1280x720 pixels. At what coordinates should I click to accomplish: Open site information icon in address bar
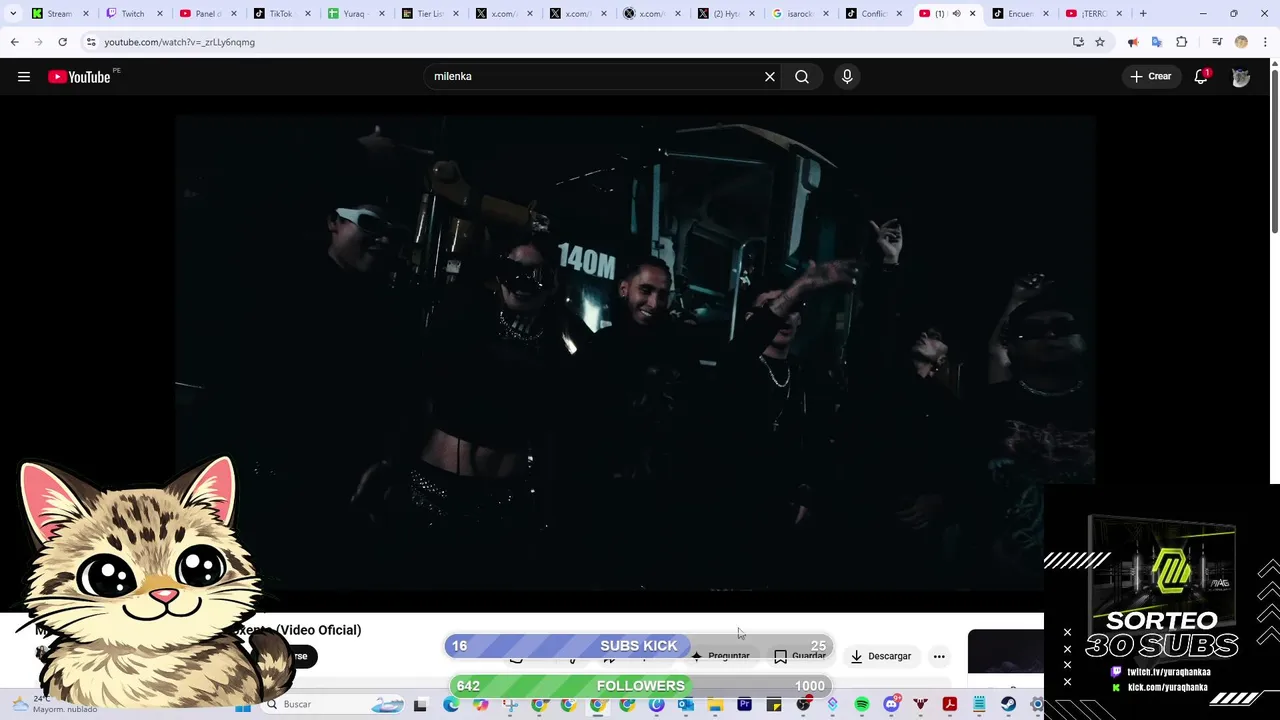click(90, 42)
